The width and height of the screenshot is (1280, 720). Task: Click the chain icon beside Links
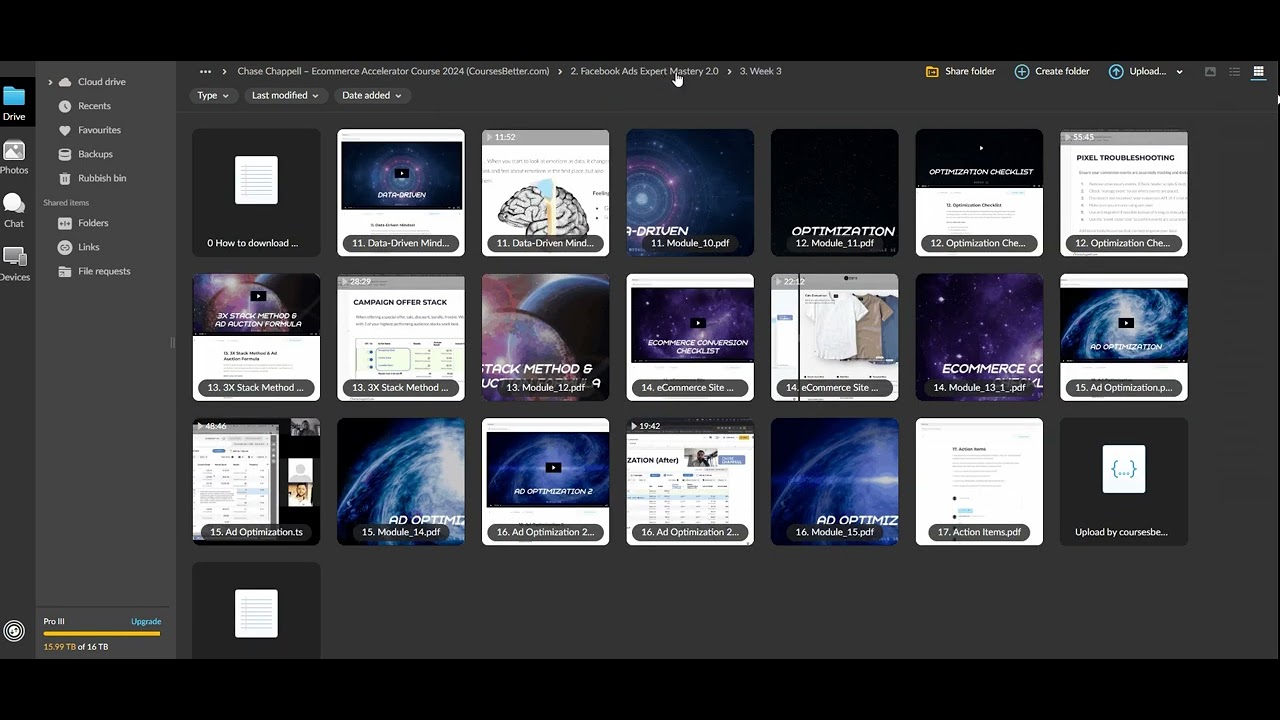pos(65,247)
